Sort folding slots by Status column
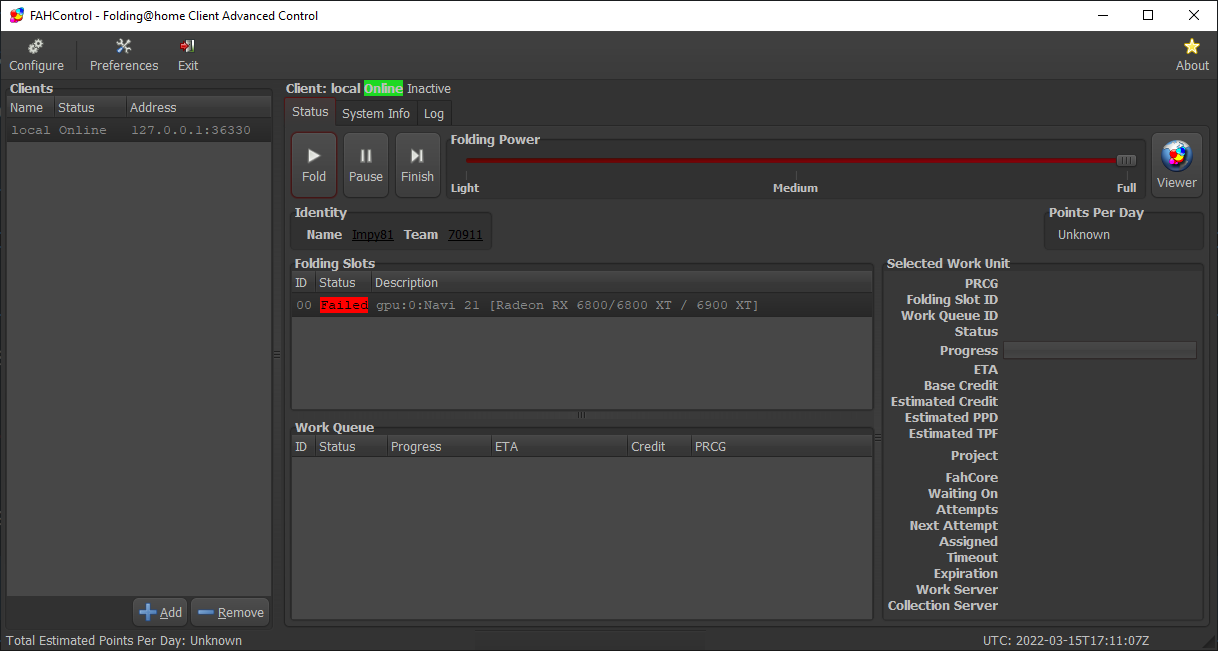Screen dimensions: 1218x651 click(343, 283)
